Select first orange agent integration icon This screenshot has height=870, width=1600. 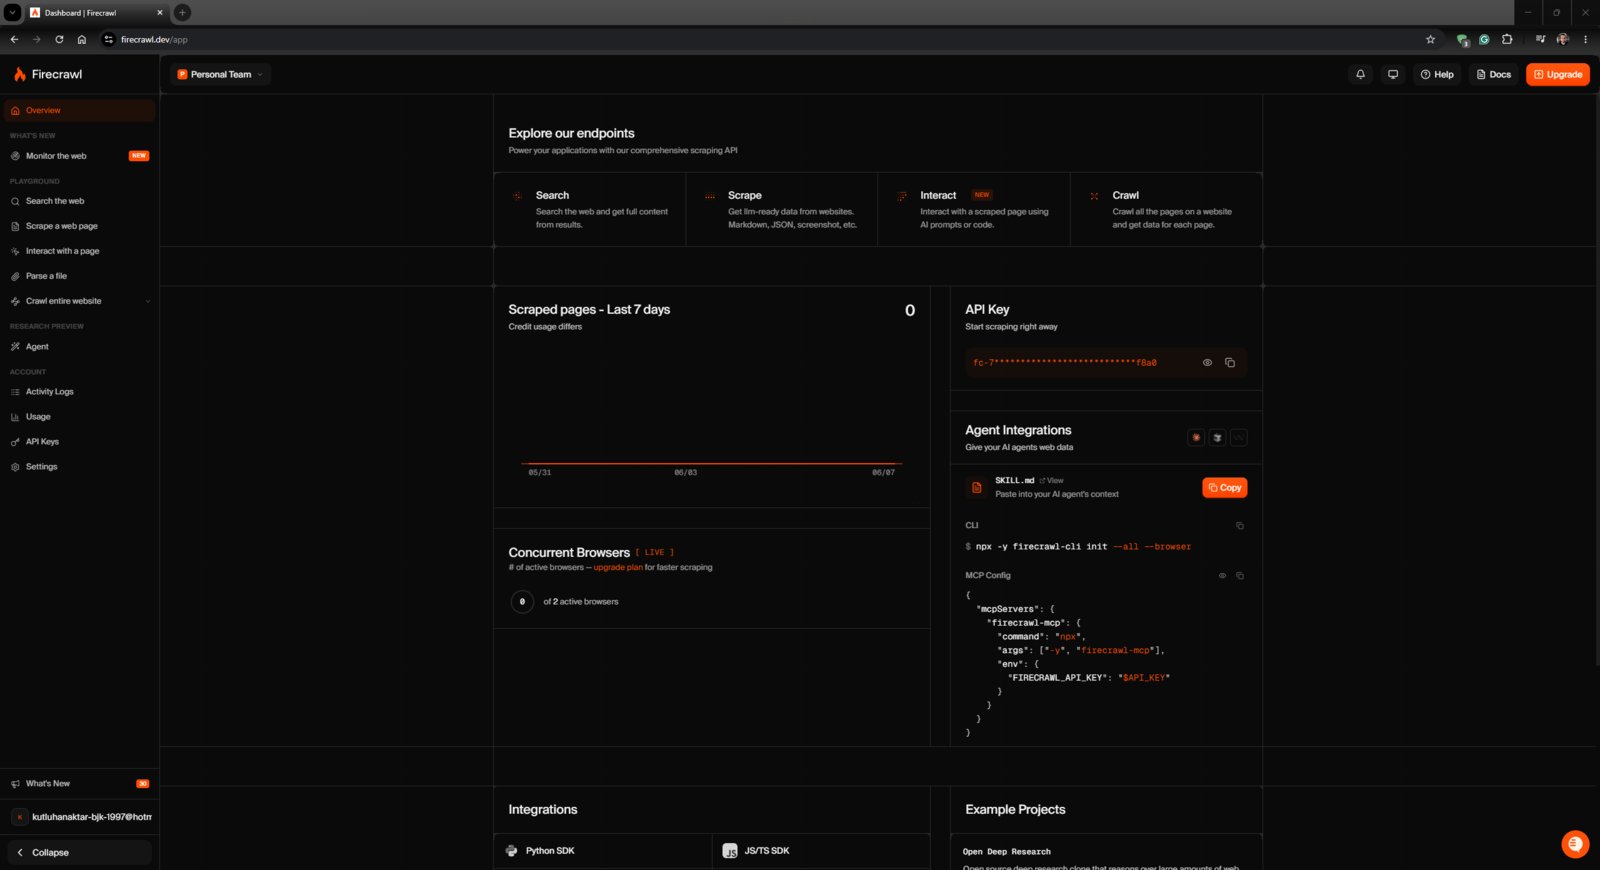(1196, 438)
